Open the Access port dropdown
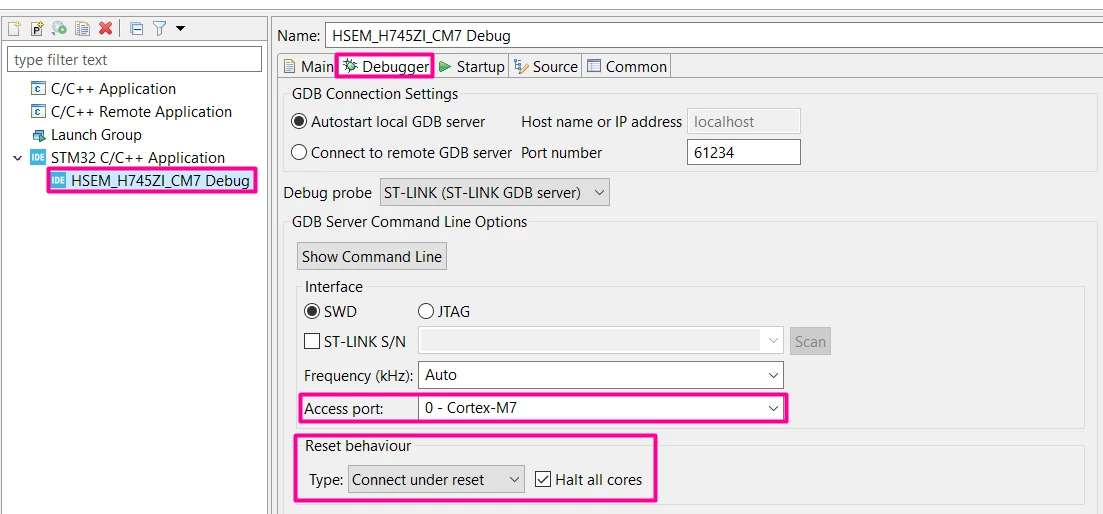1103x514 pixels. [601, 407]
